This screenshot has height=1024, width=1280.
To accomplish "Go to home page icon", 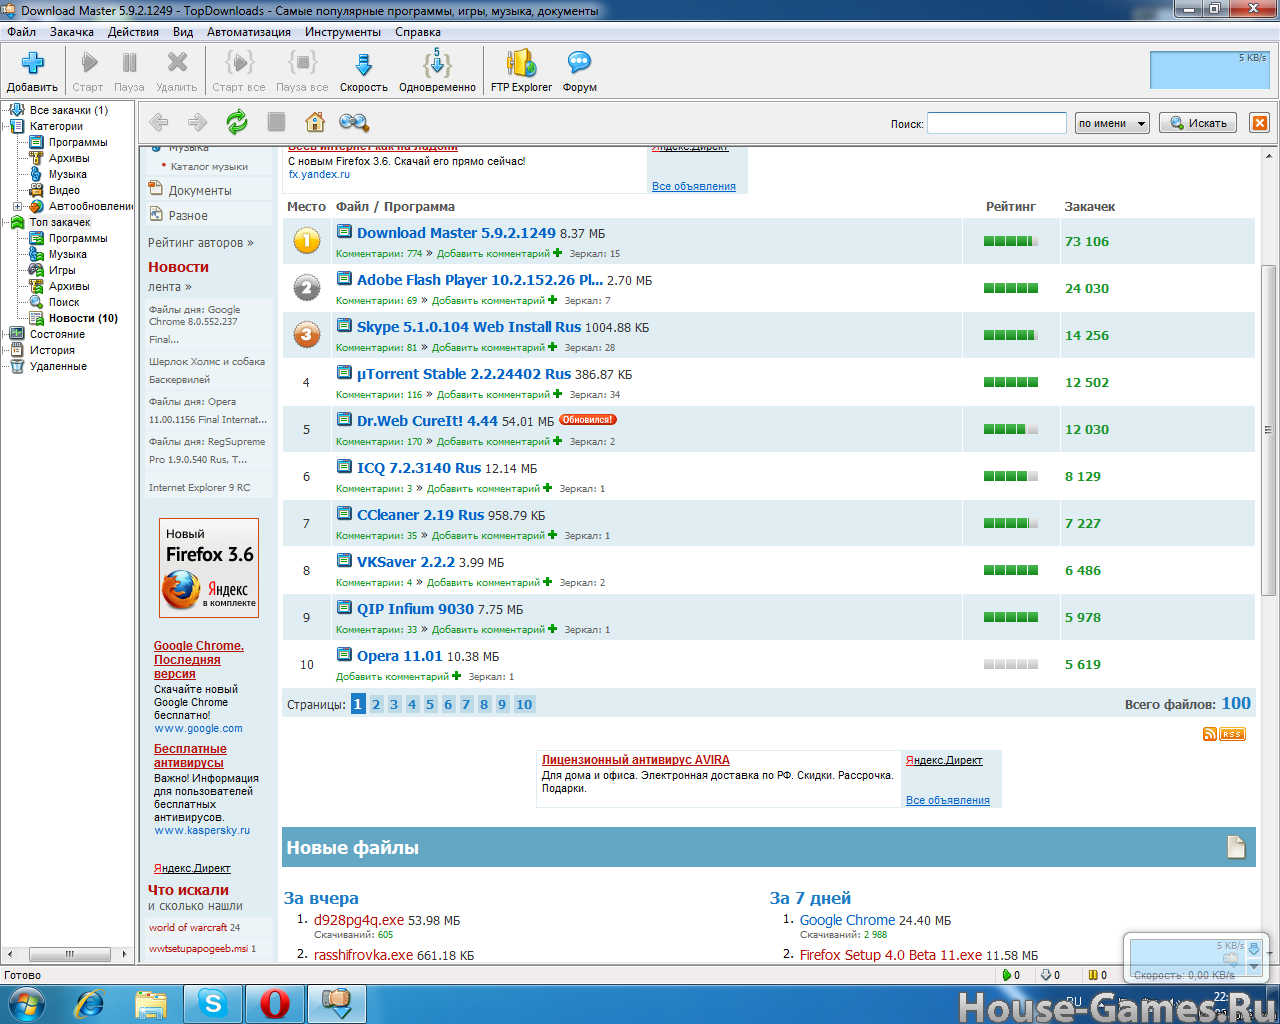I will click(x=315, y=122).
